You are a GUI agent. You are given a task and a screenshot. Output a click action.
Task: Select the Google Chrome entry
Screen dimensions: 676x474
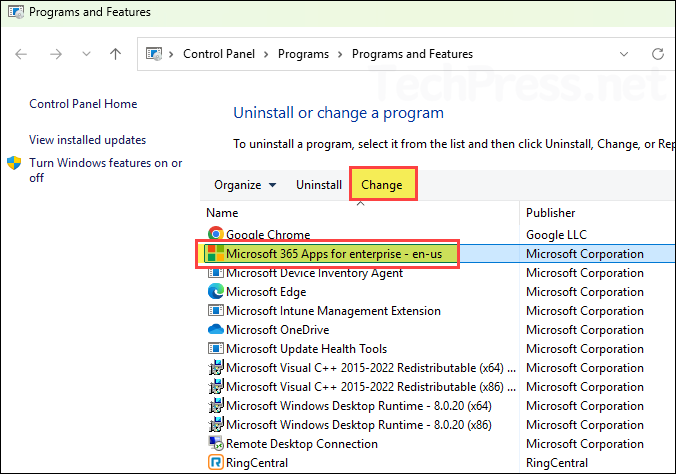267,235
